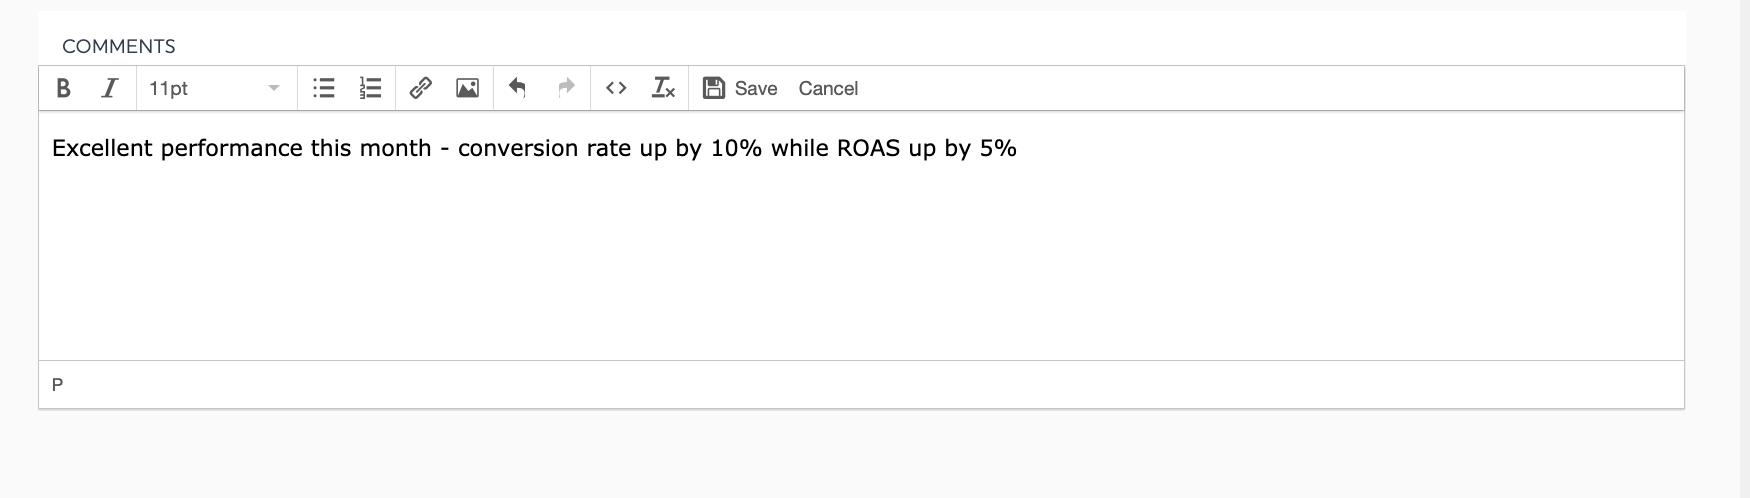Open the source code view
Screen dimensions: 1750x498
click(x=616, y=88)
